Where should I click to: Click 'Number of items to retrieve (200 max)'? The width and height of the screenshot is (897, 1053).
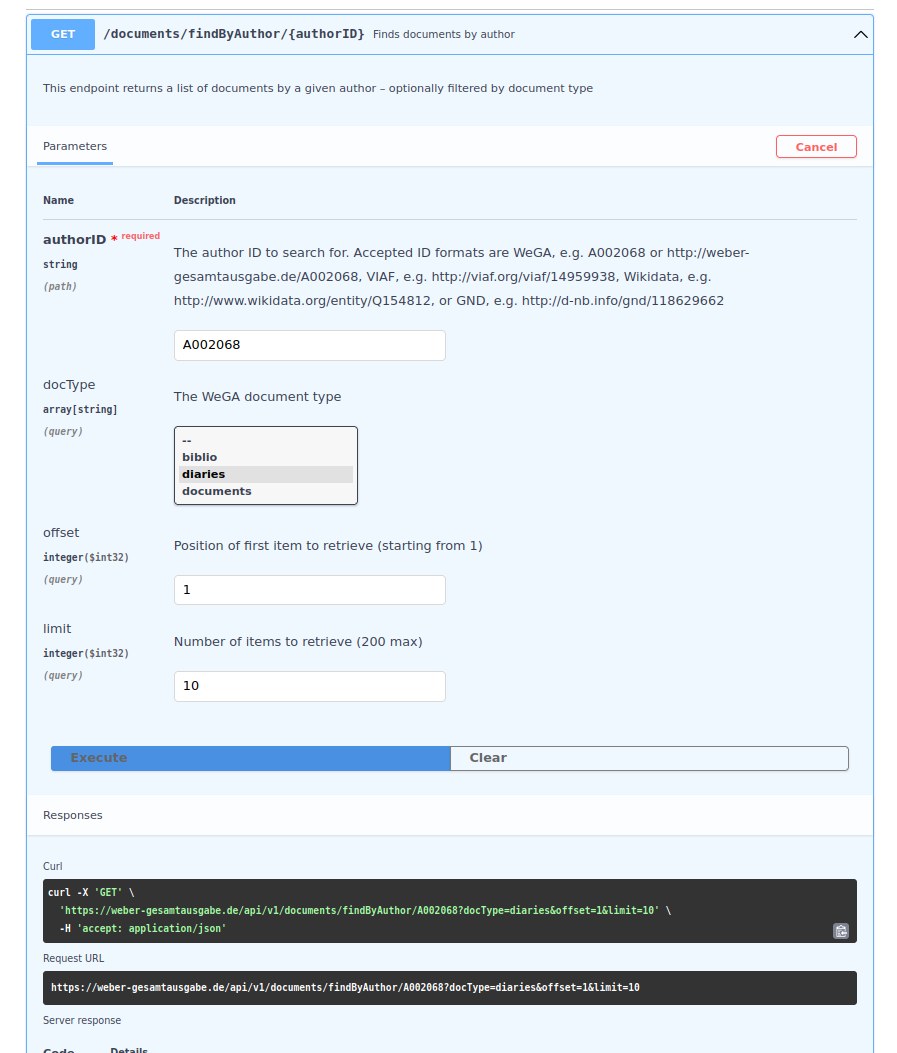(298, 642)
